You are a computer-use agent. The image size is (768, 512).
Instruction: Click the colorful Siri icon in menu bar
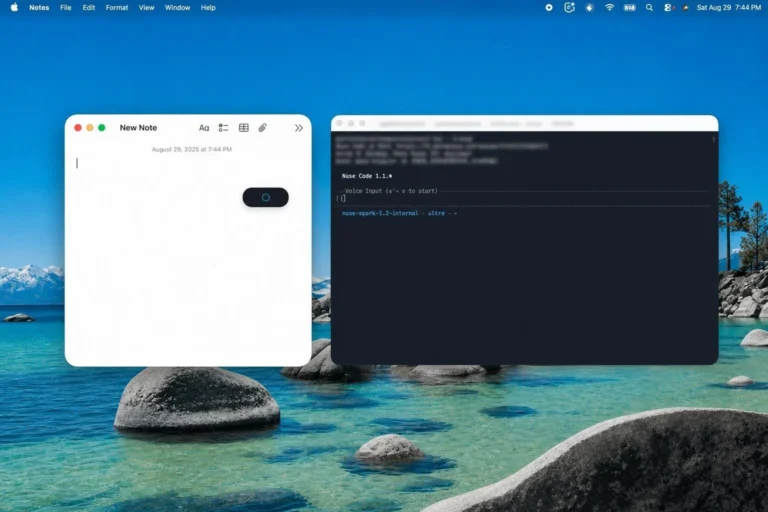(685, 7)
